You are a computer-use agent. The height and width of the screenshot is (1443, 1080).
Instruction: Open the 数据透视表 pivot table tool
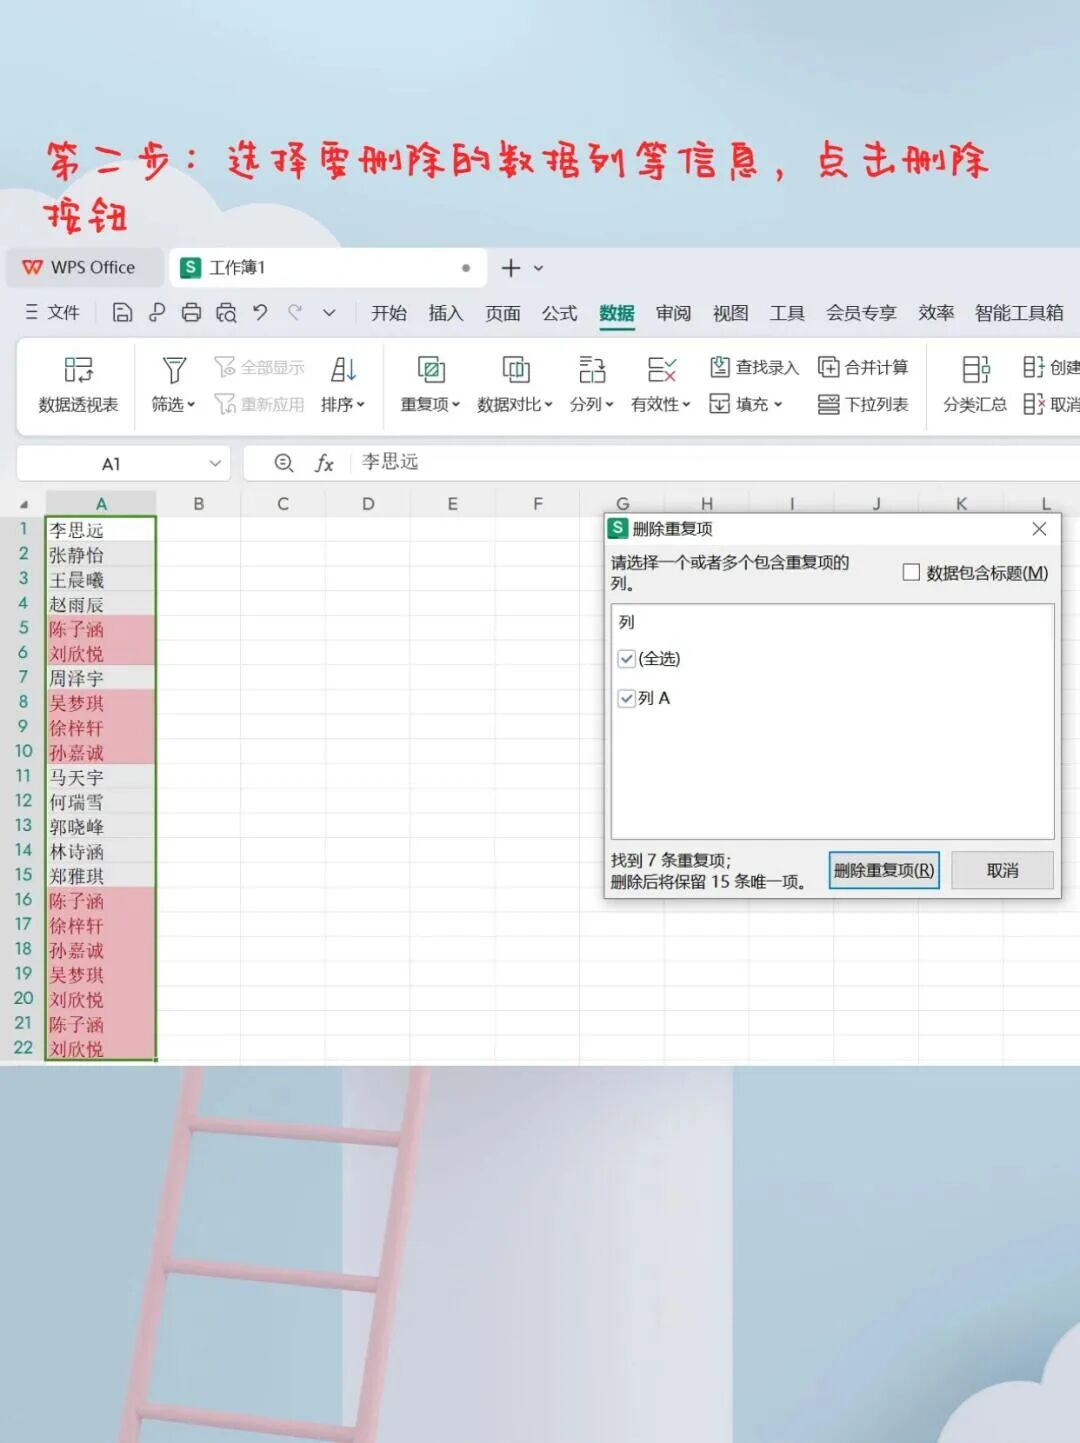(x=78, y=384)
